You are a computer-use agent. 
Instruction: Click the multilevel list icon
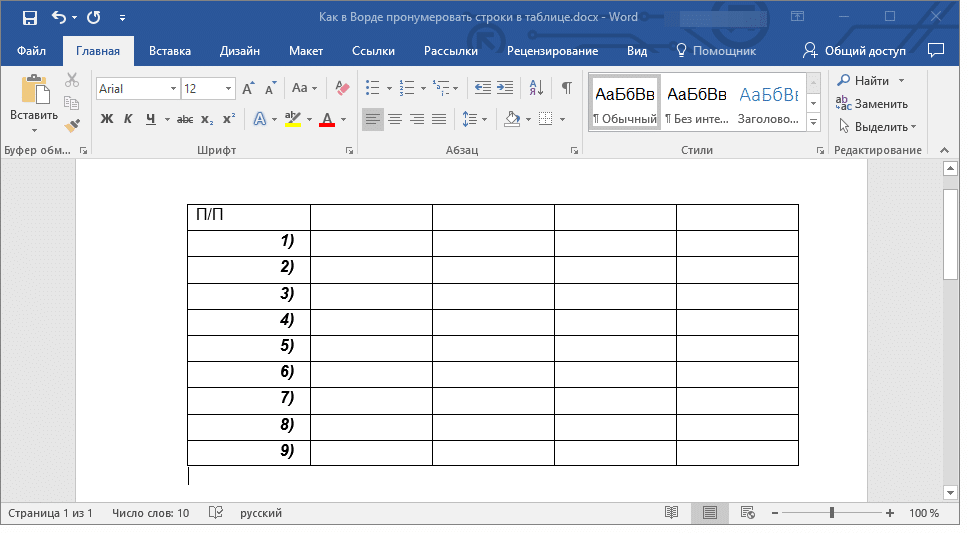pos(441,88)
